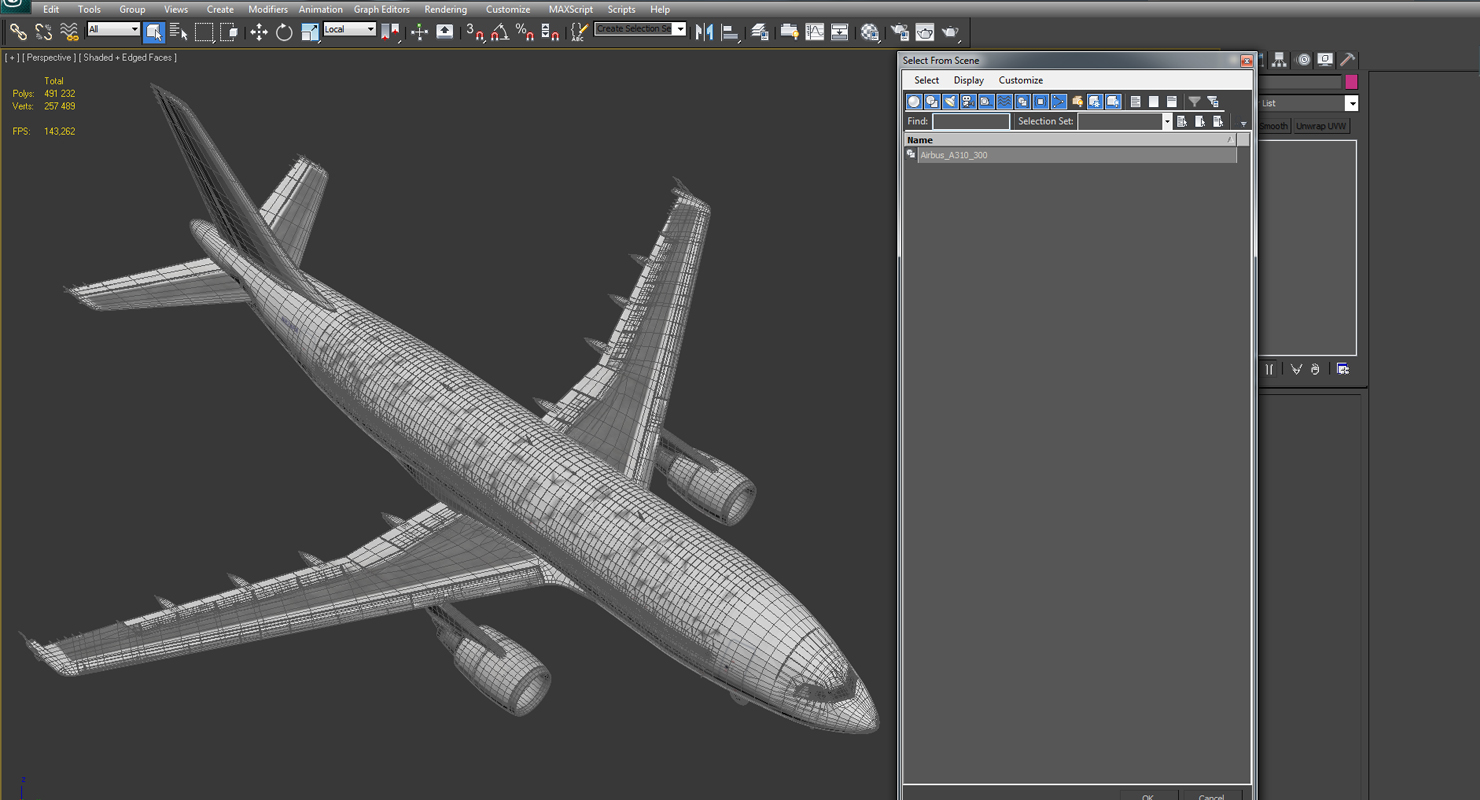Open the Modifiers menu
1480x800 pixels.
268,9
